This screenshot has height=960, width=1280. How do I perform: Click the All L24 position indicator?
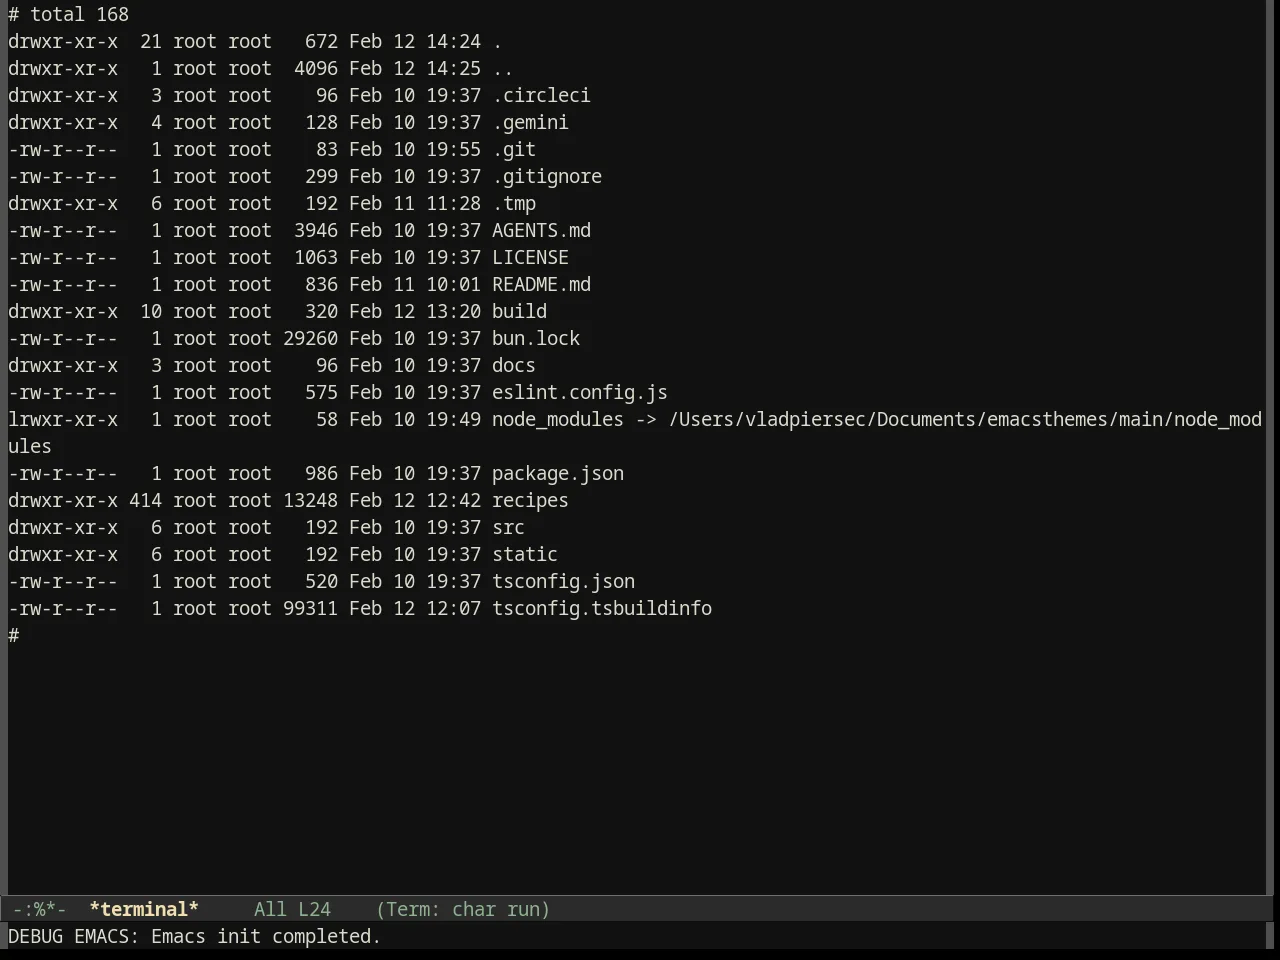pyautogui.click(x=292, y=909)
